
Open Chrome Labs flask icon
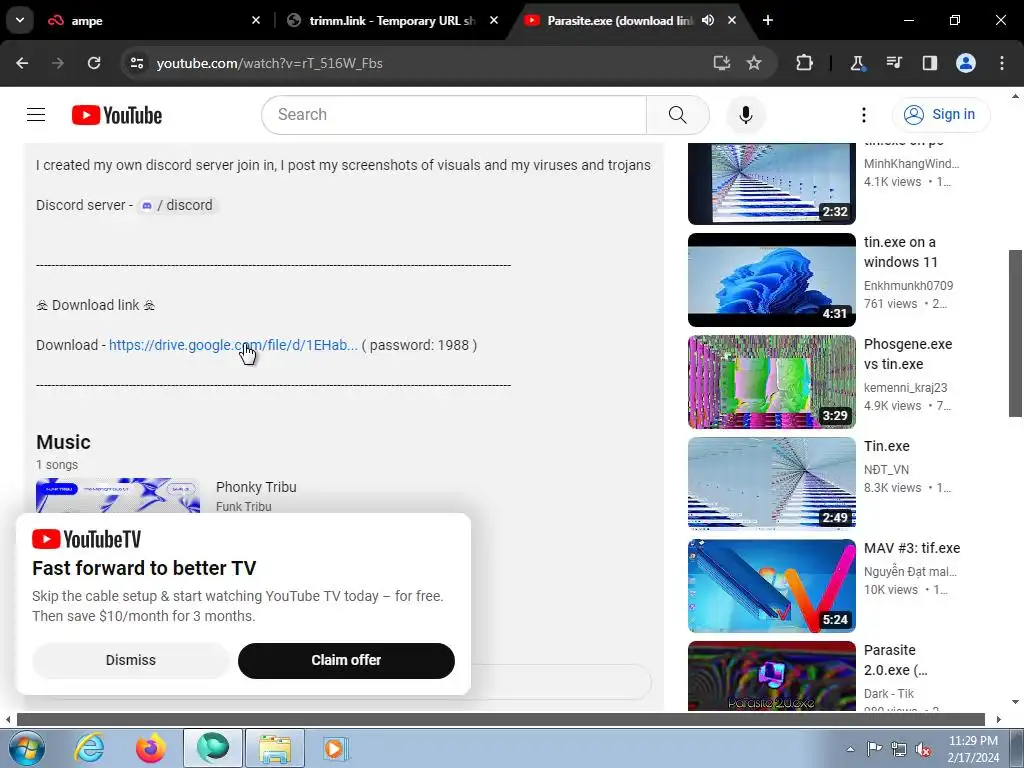click(857, 63)
